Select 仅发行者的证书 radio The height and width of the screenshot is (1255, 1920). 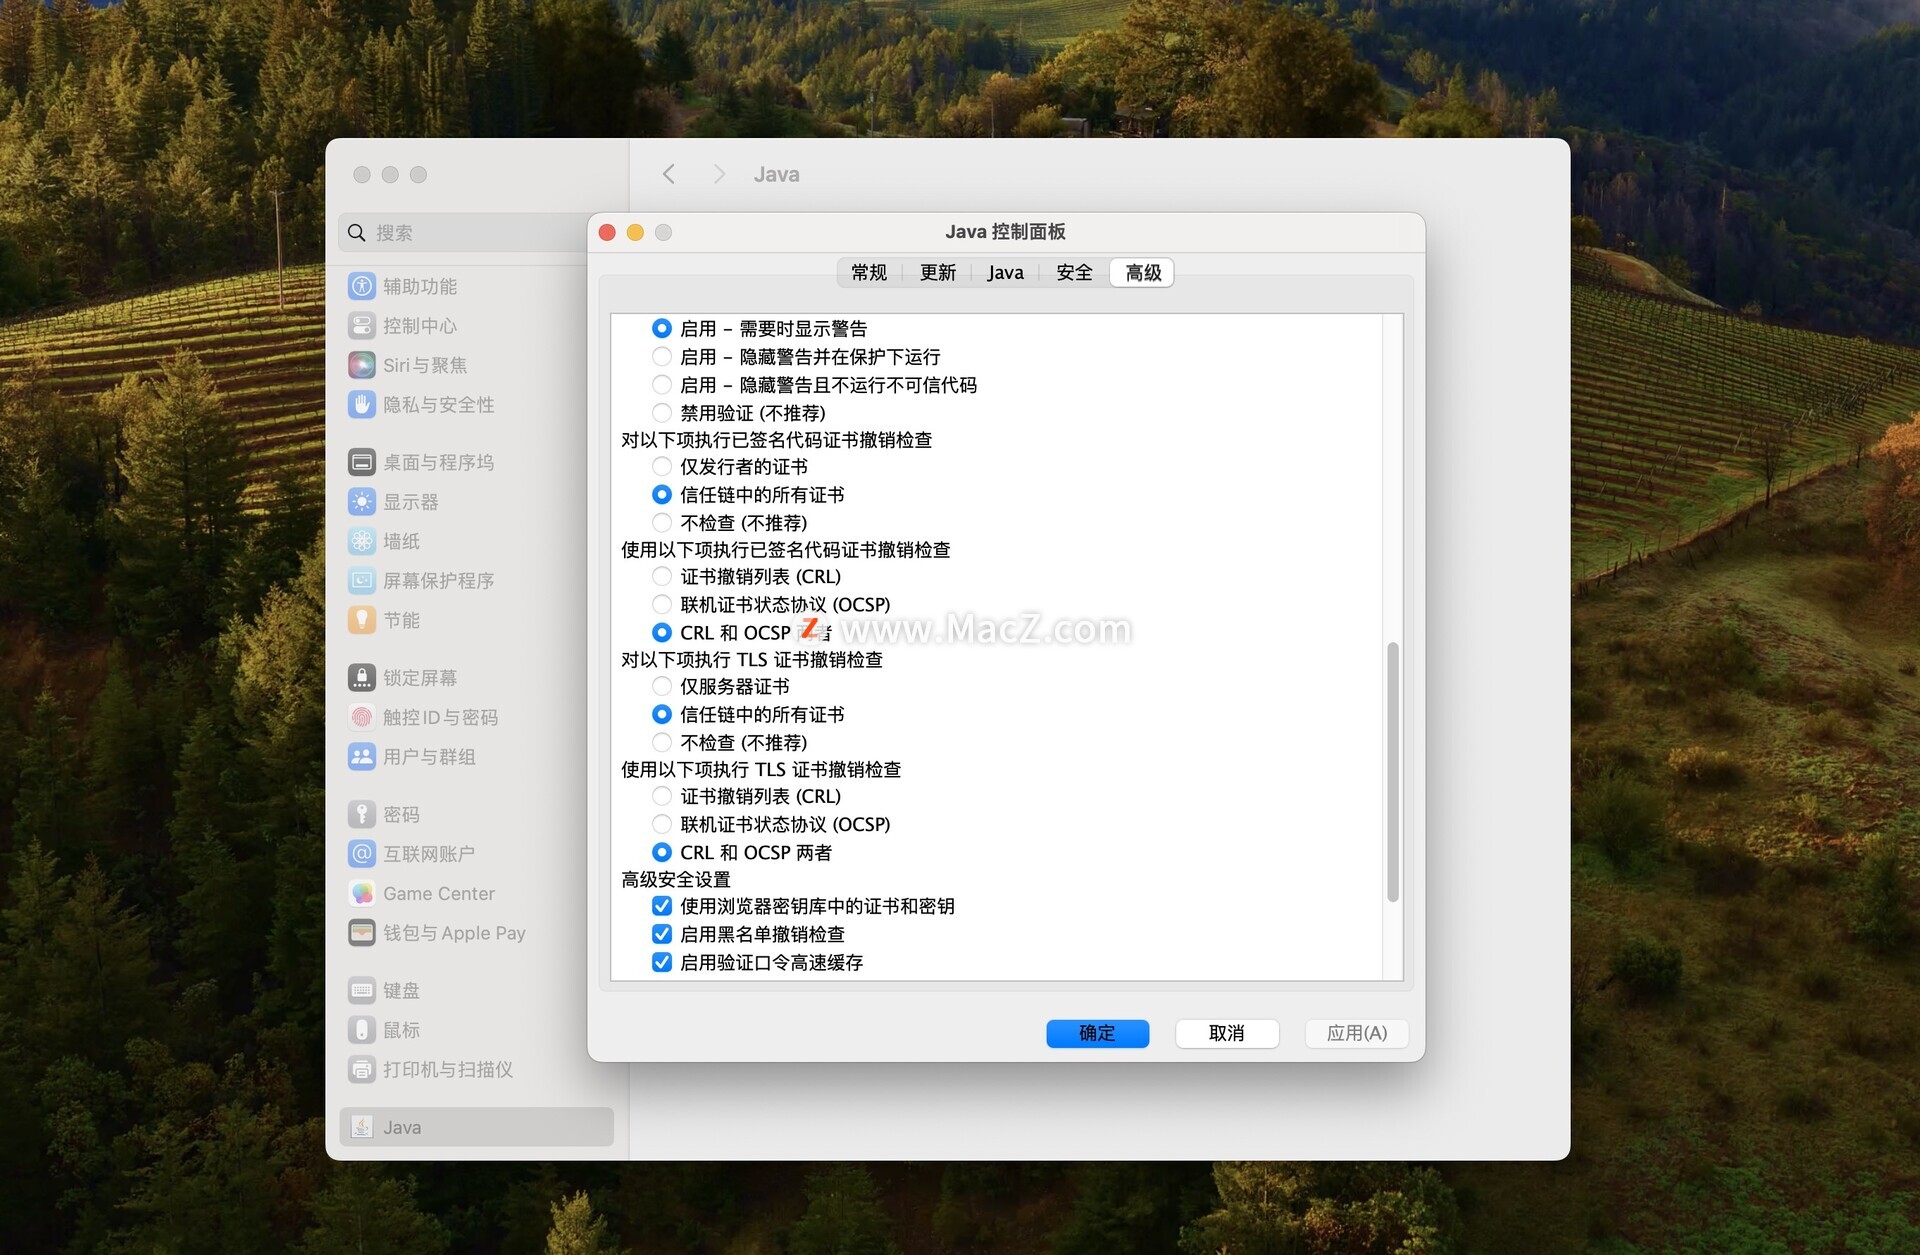pyautogui.click(x=662, y=467)
